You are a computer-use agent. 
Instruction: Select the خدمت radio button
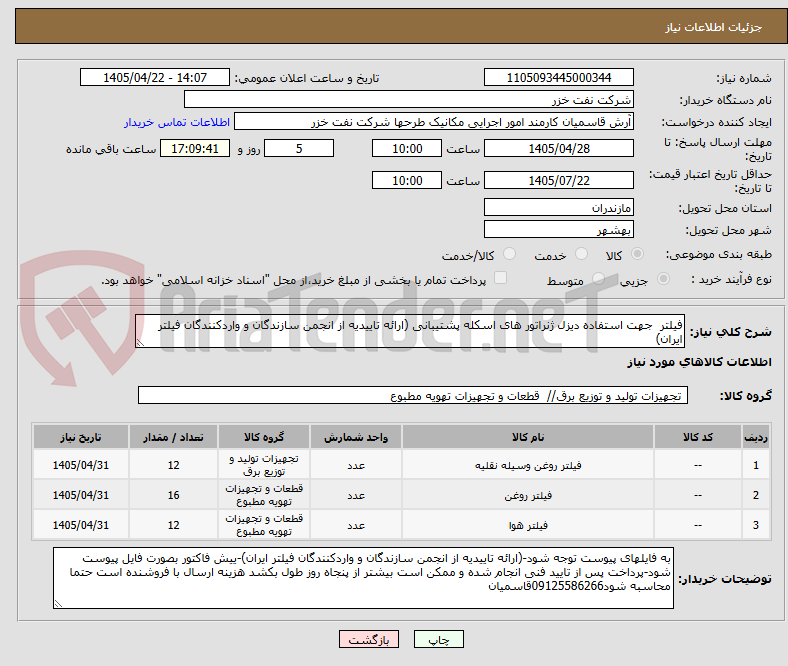581,254
